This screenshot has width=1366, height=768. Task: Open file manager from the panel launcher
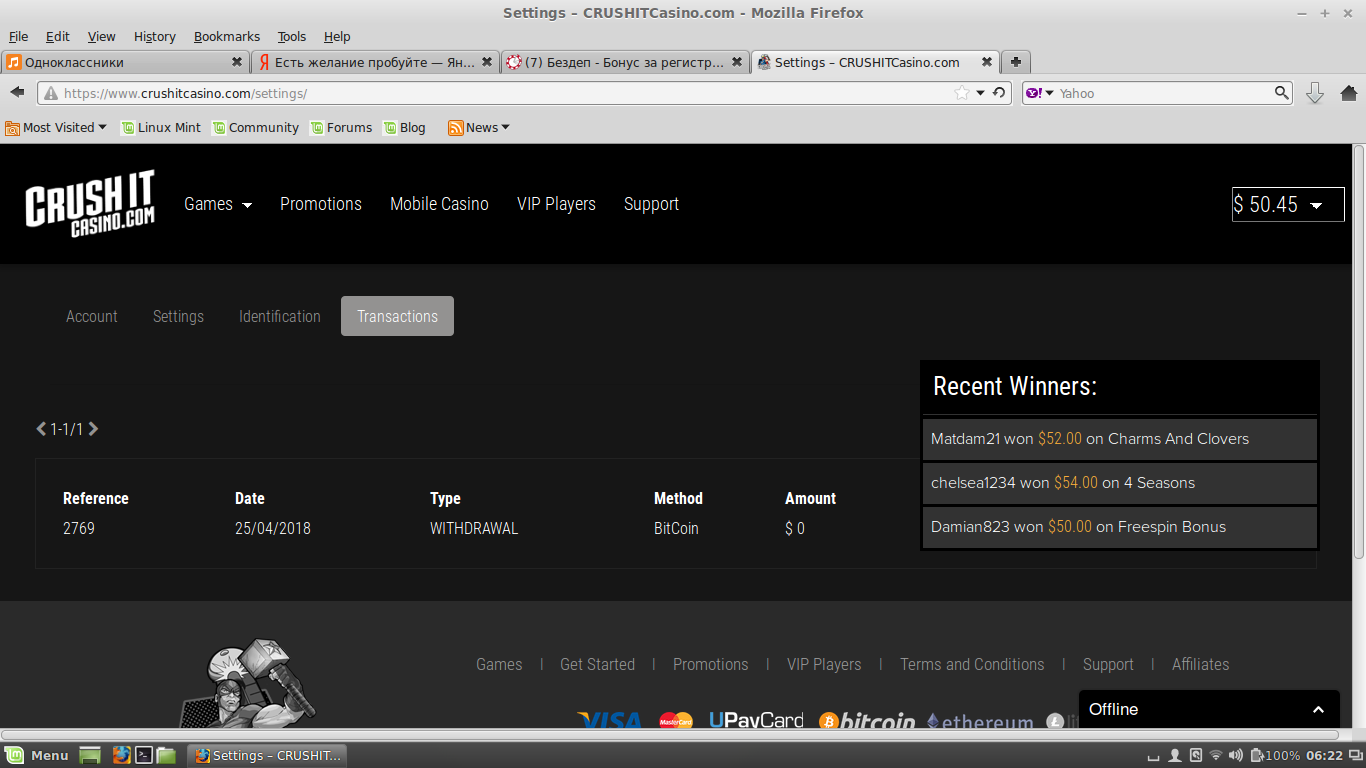click(166, 756)
